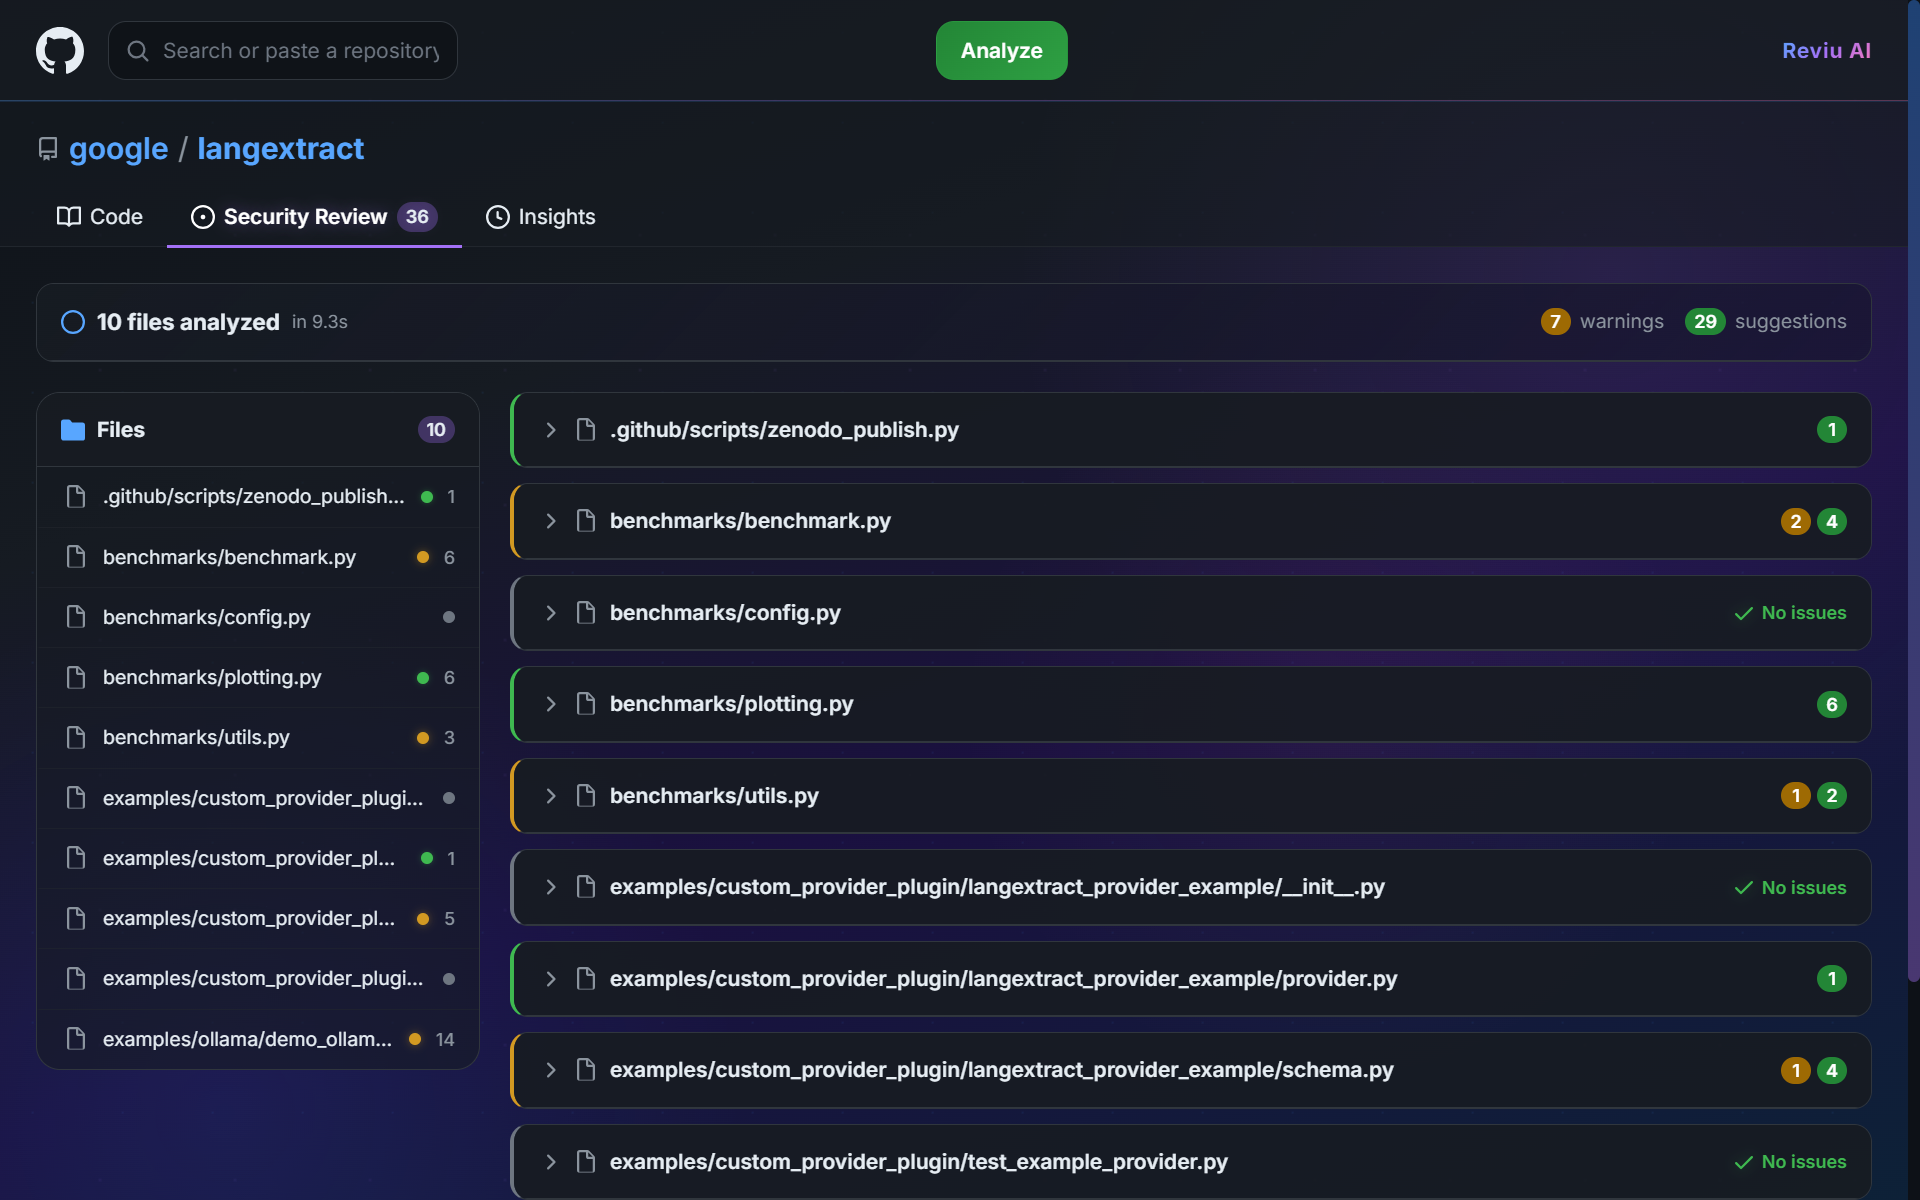
Task: Click the blue Files folder icon
Action: click(x=73, y=430)
